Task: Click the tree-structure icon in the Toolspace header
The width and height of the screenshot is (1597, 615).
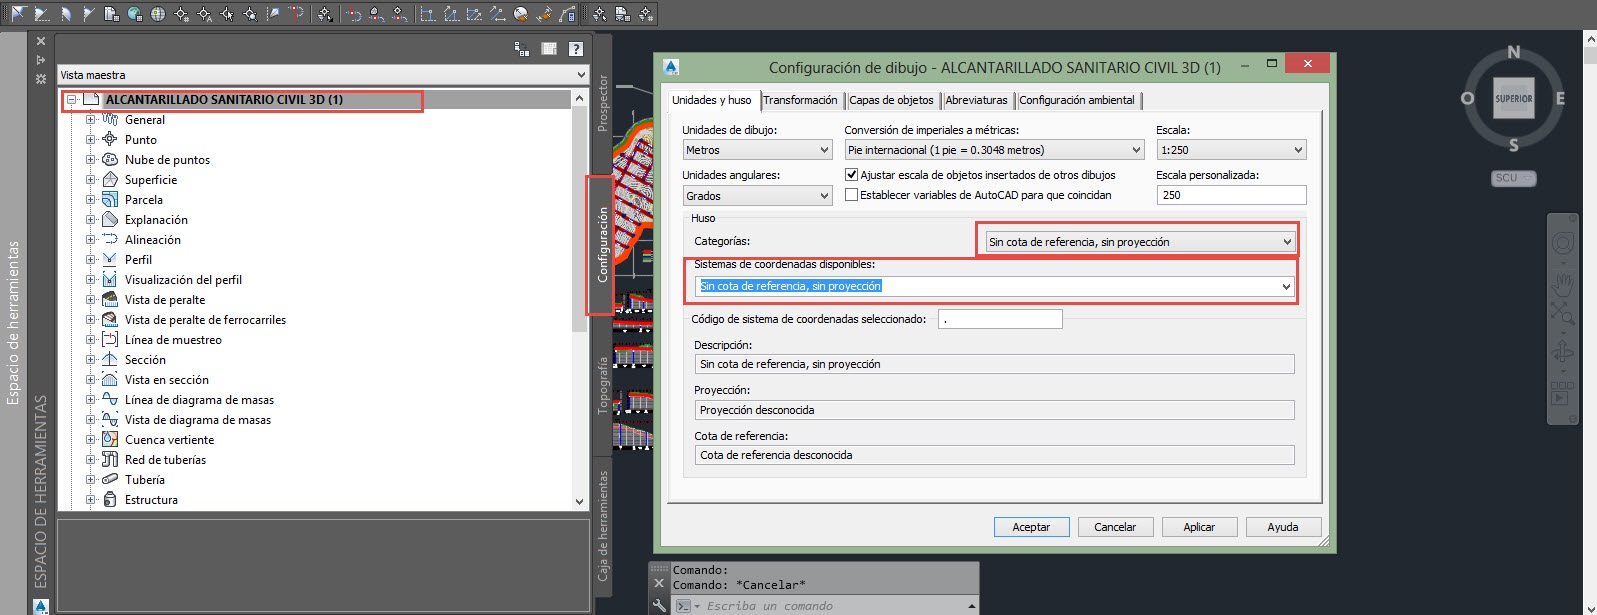Action: [521, 49]
